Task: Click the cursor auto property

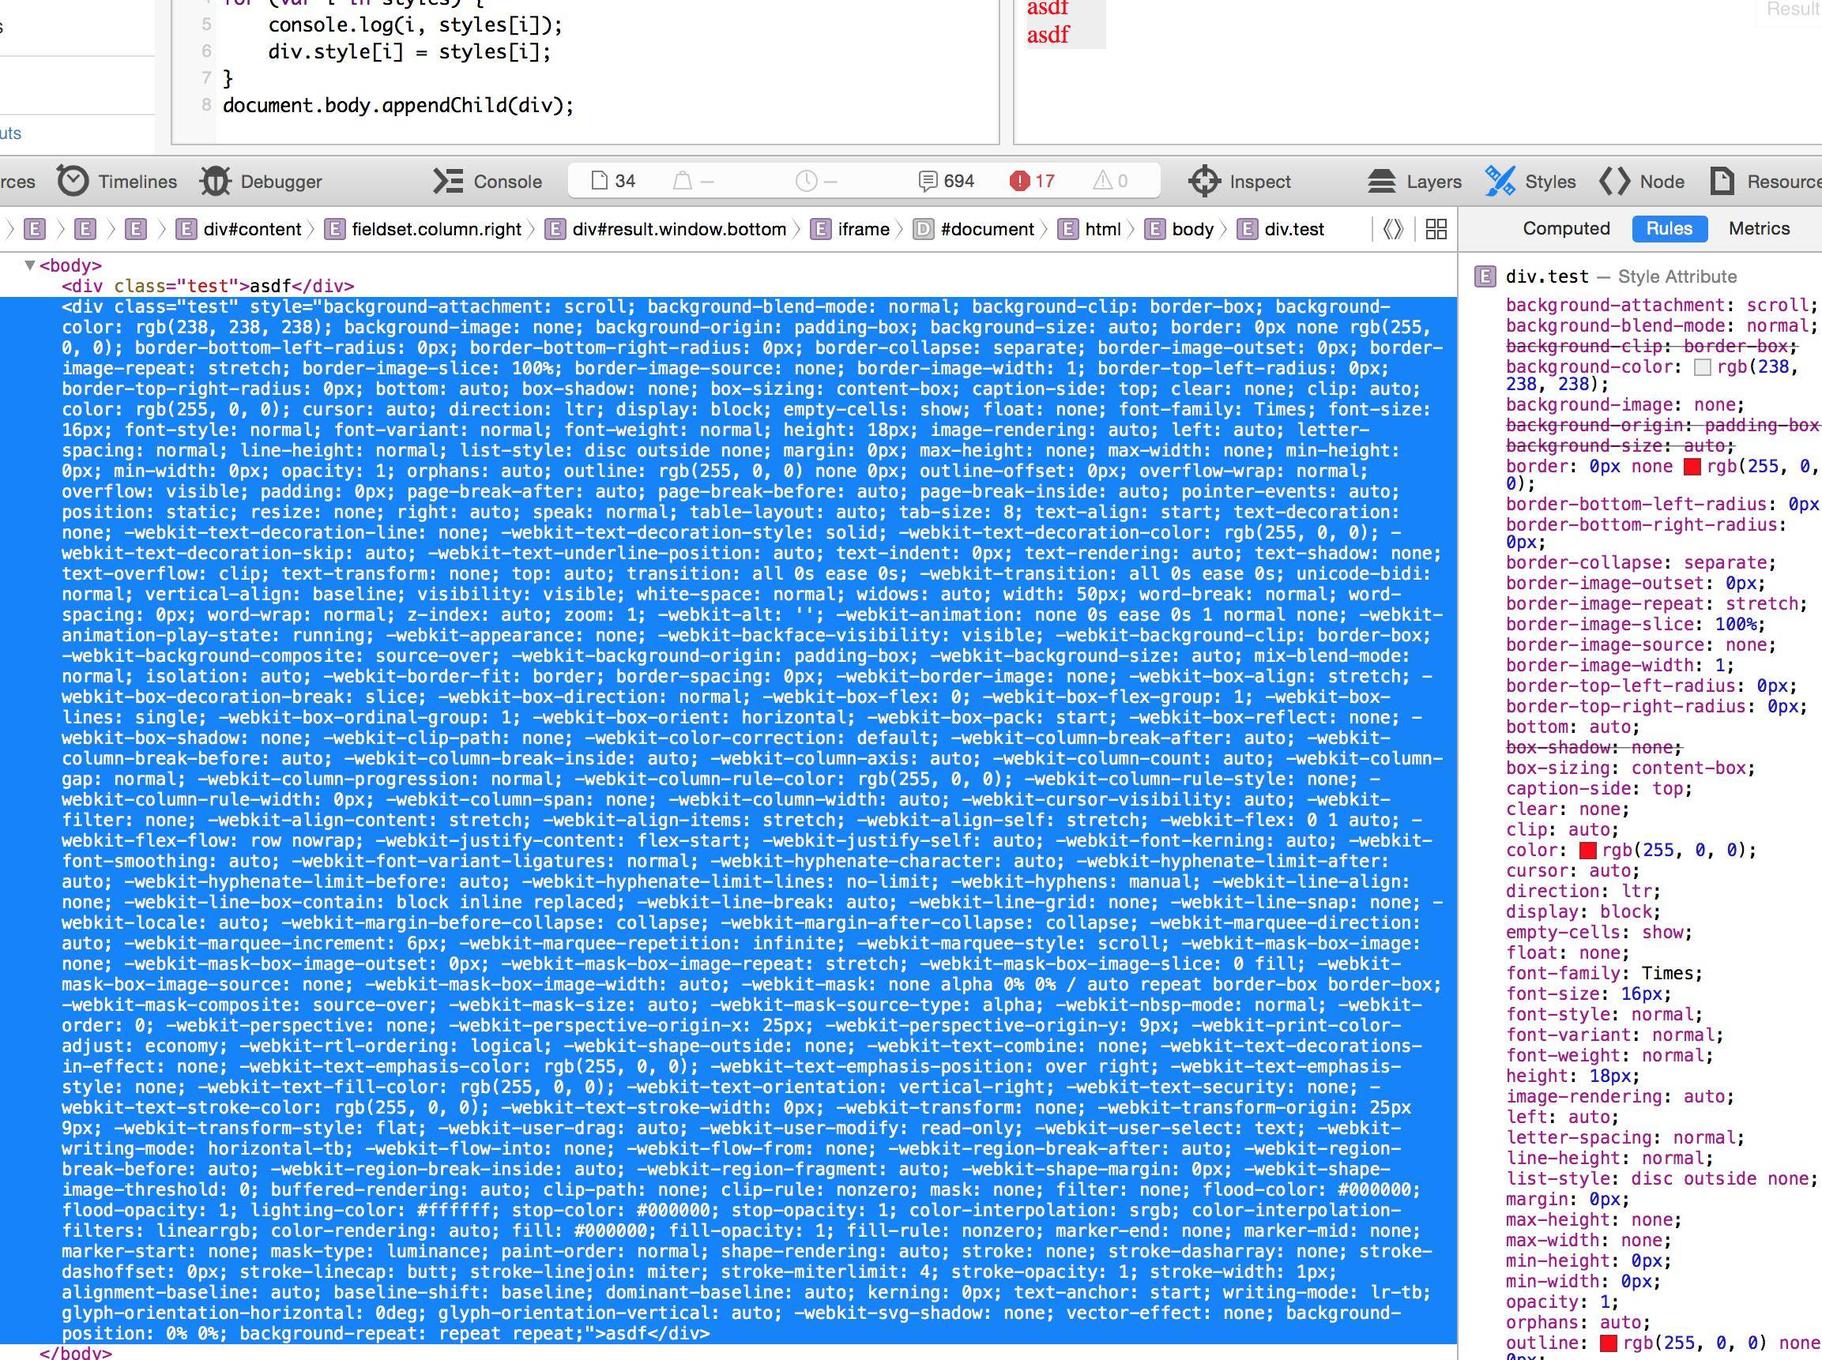Action: point(1572,870)
